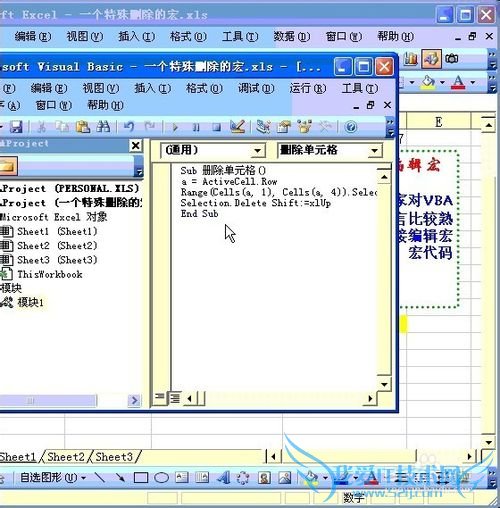Click the Paste clipboard icon
The width and height of the screenshot is (500, 508).
pos(83,127)
